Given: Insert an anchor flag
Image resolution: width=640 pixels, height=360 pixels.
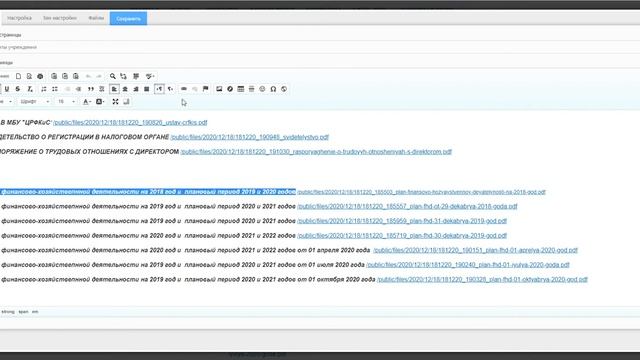Looking at the screenshot, I should [x=205, y=89].
